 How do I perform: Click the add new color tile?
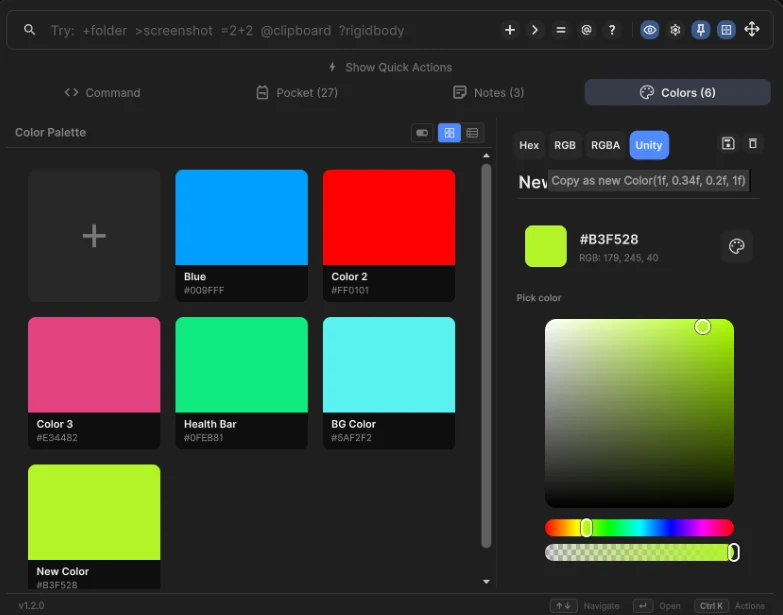[94, 236]
